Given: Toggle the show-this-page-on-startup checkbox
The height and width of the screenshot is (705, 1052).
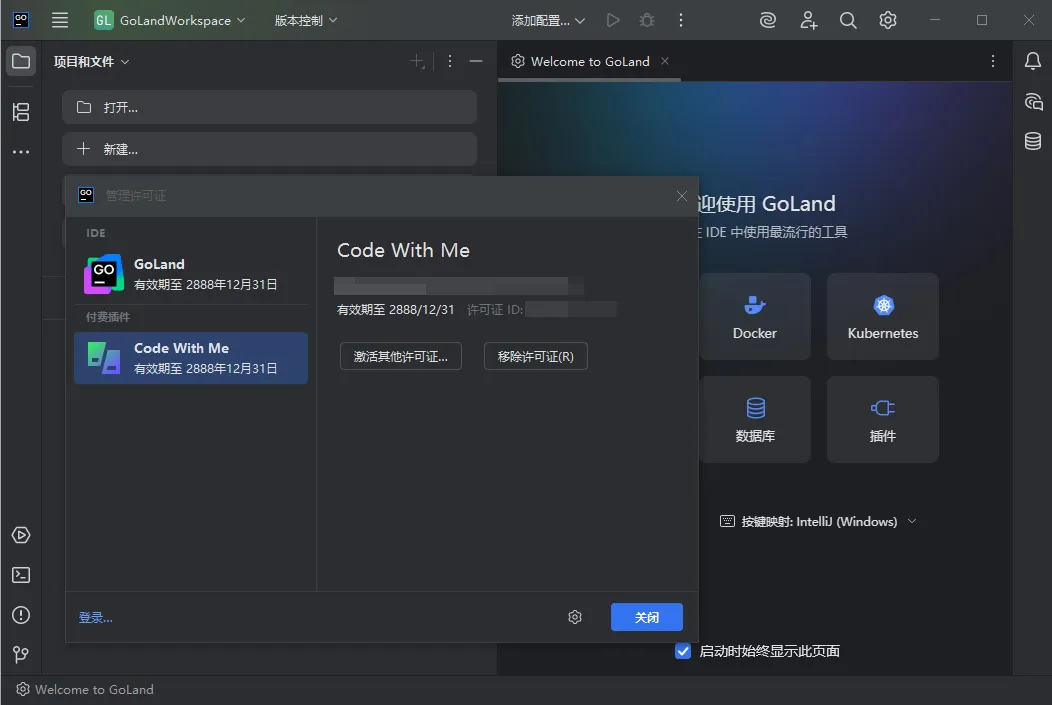Looking at the screenshot, I should pyautogui.click(x=683, y=651).
